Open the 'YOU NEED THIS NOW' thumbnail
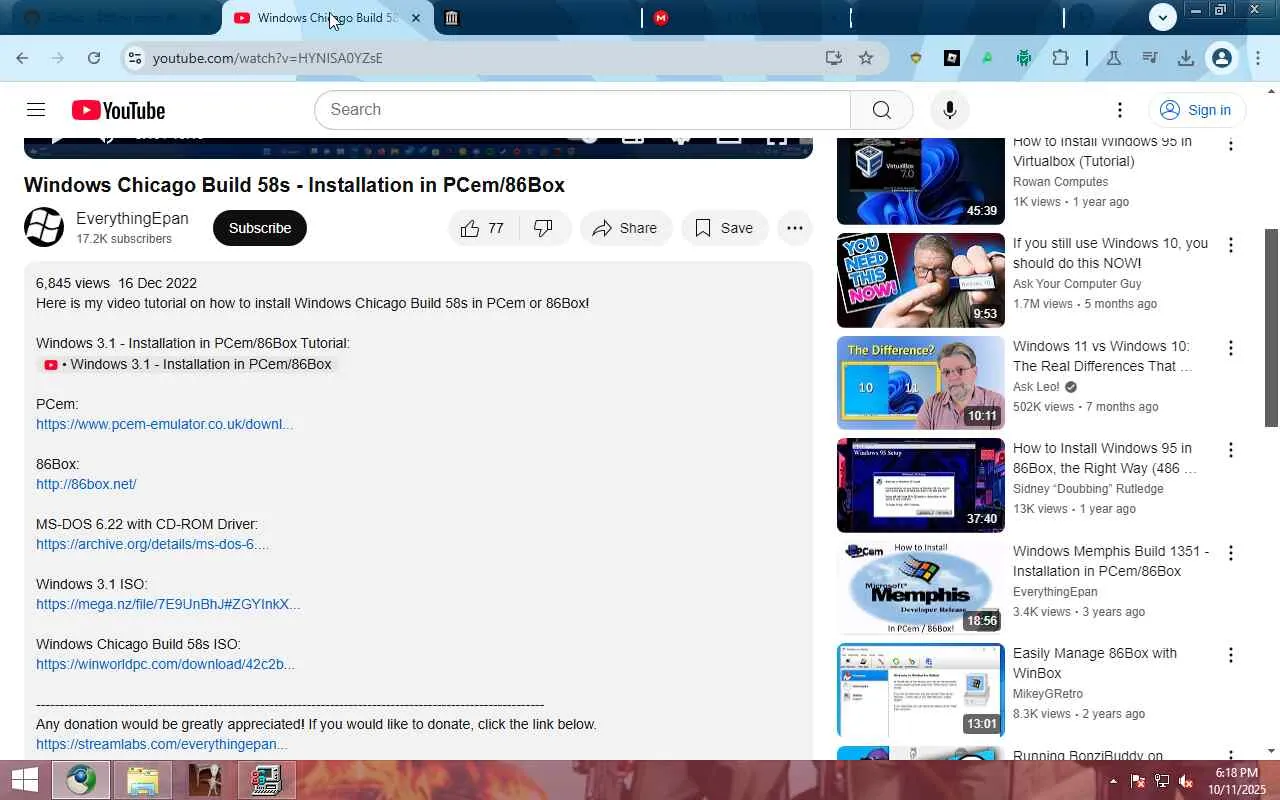This screenshot has width=1280, height=800. pos(921,280)
